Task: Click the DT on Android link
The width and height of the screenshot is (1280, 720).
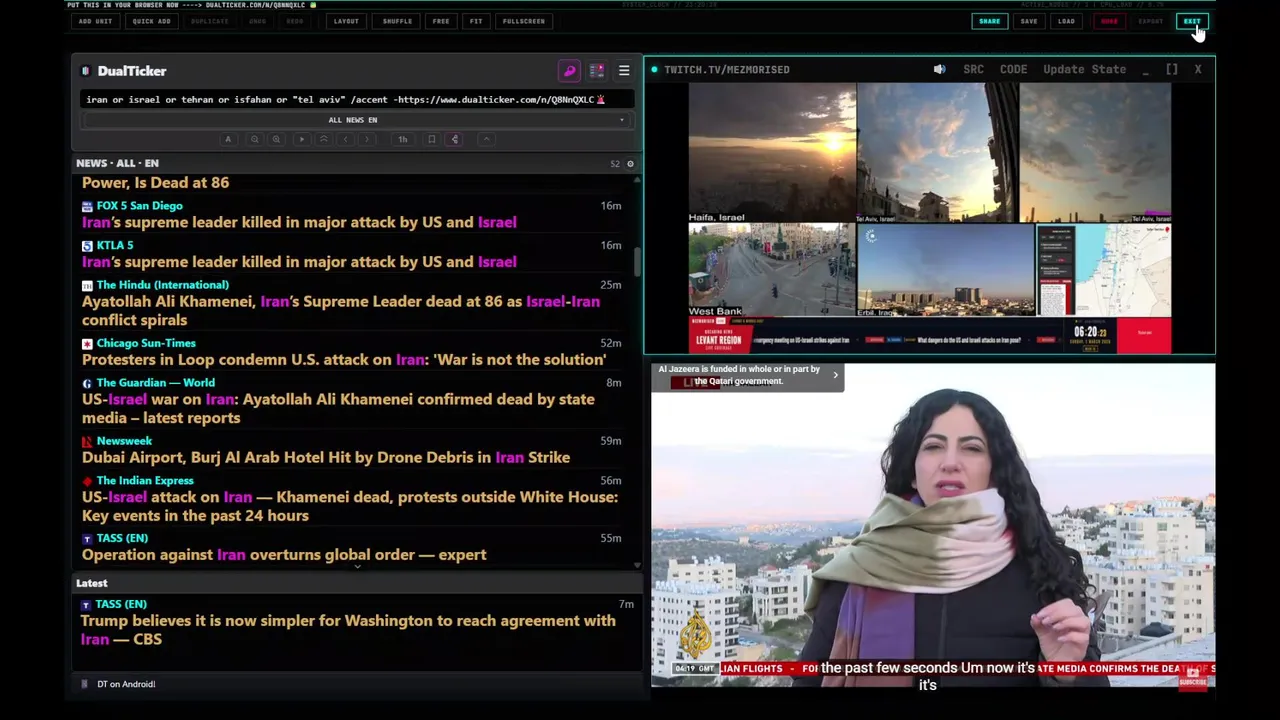Action: click(x=126, y=684)
